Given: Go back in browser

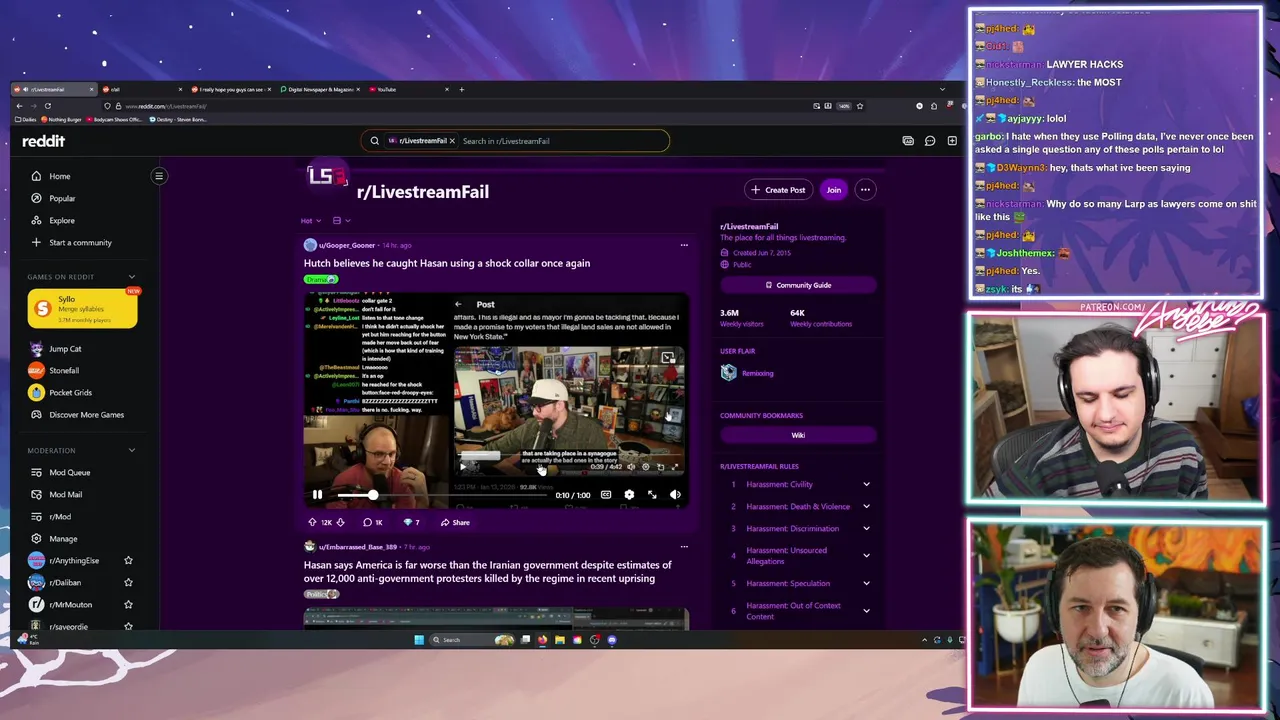Looking at the screenshot, I should pyautogui.click(x=19, y=106).
